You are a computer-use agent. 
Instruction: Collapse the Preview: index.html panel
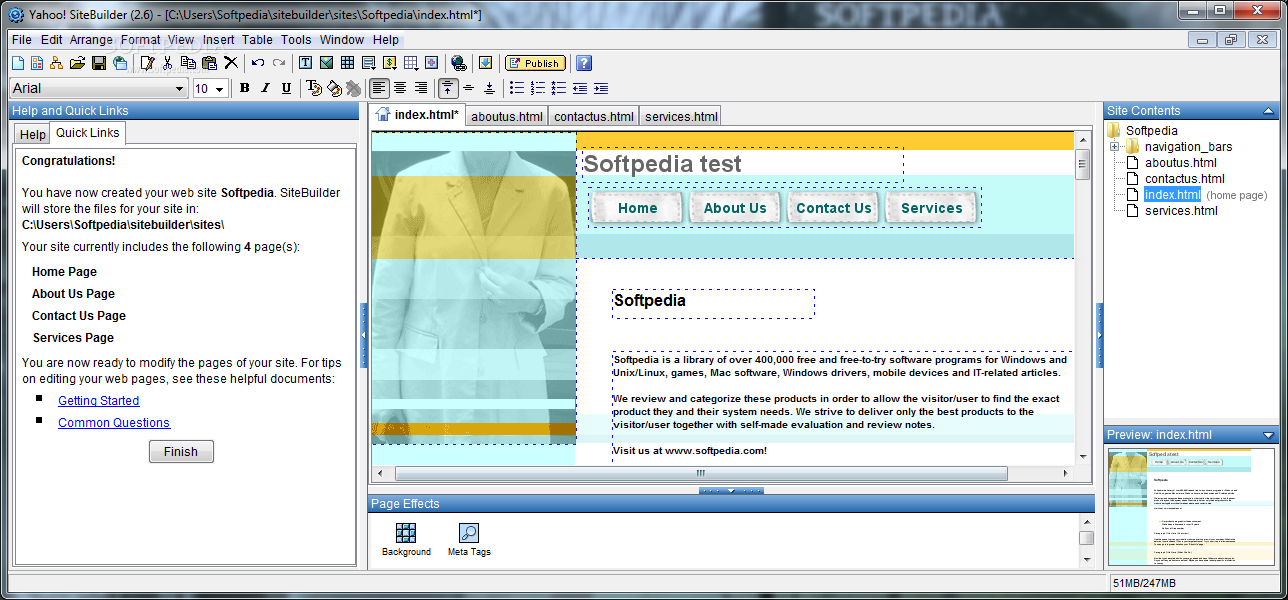(x=1269, y=435)
